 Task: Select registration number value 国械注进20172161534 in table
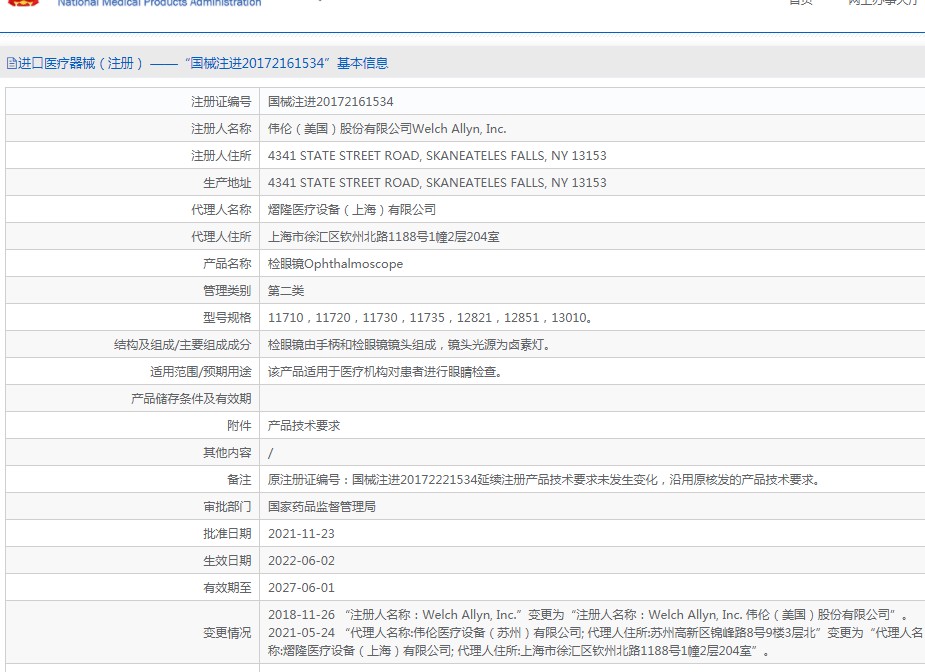click(330, 101)
